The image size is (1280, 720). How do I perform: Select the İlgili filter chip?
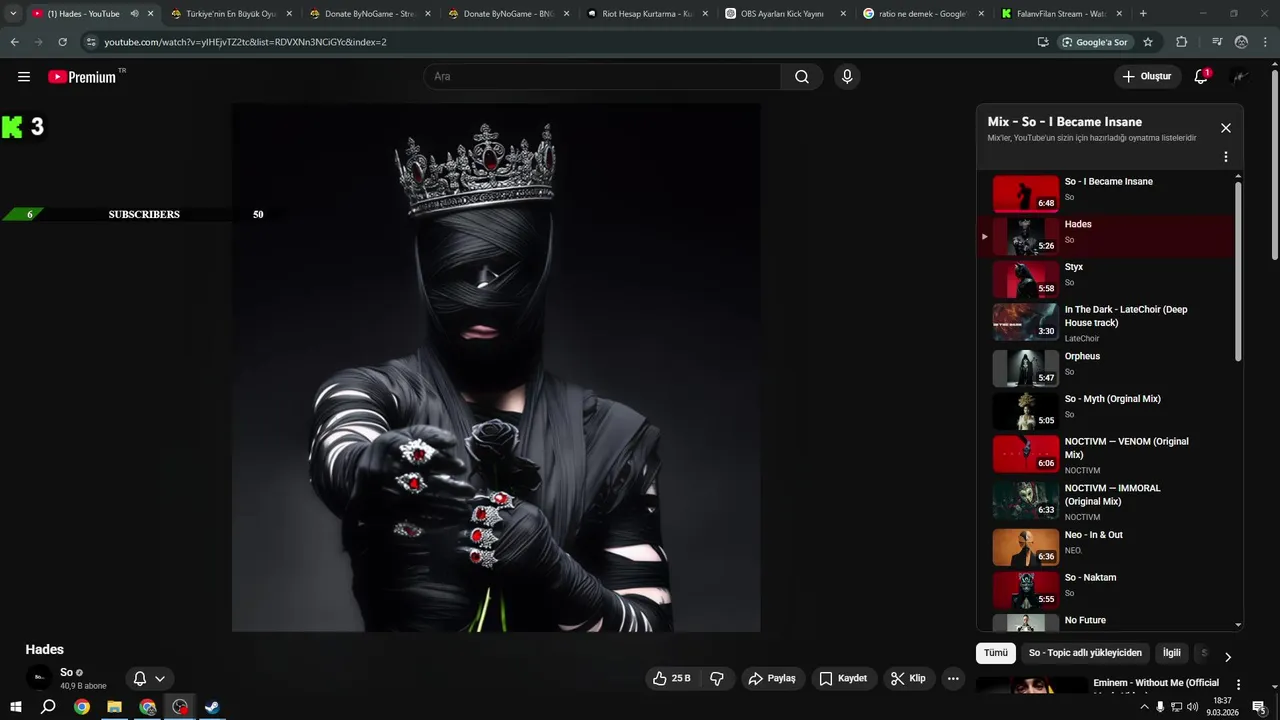coord(1171,653)
